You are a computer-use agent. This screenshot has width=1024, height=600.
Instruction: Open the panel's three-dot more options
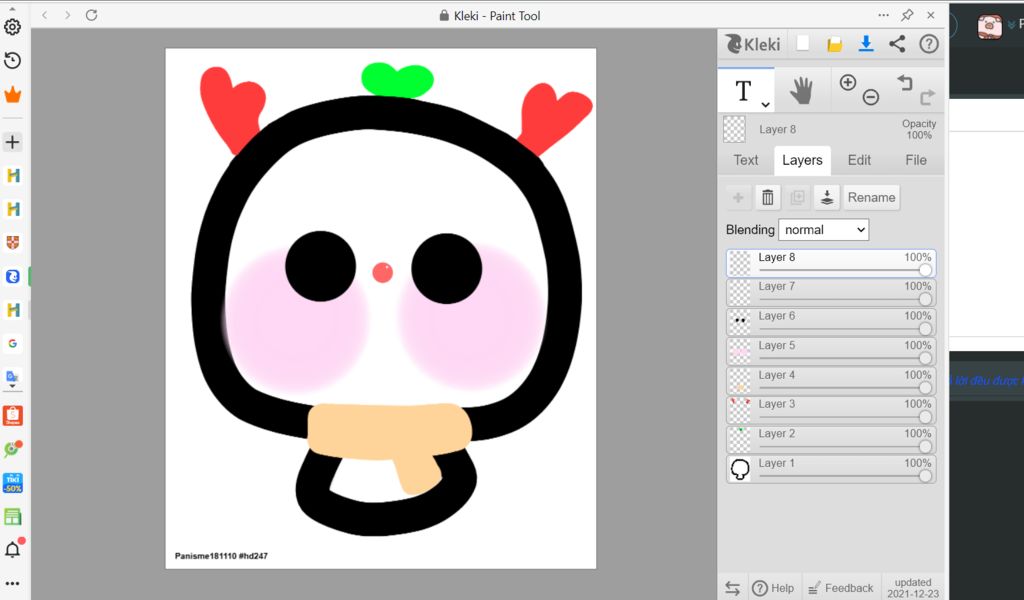click(883, 15)
